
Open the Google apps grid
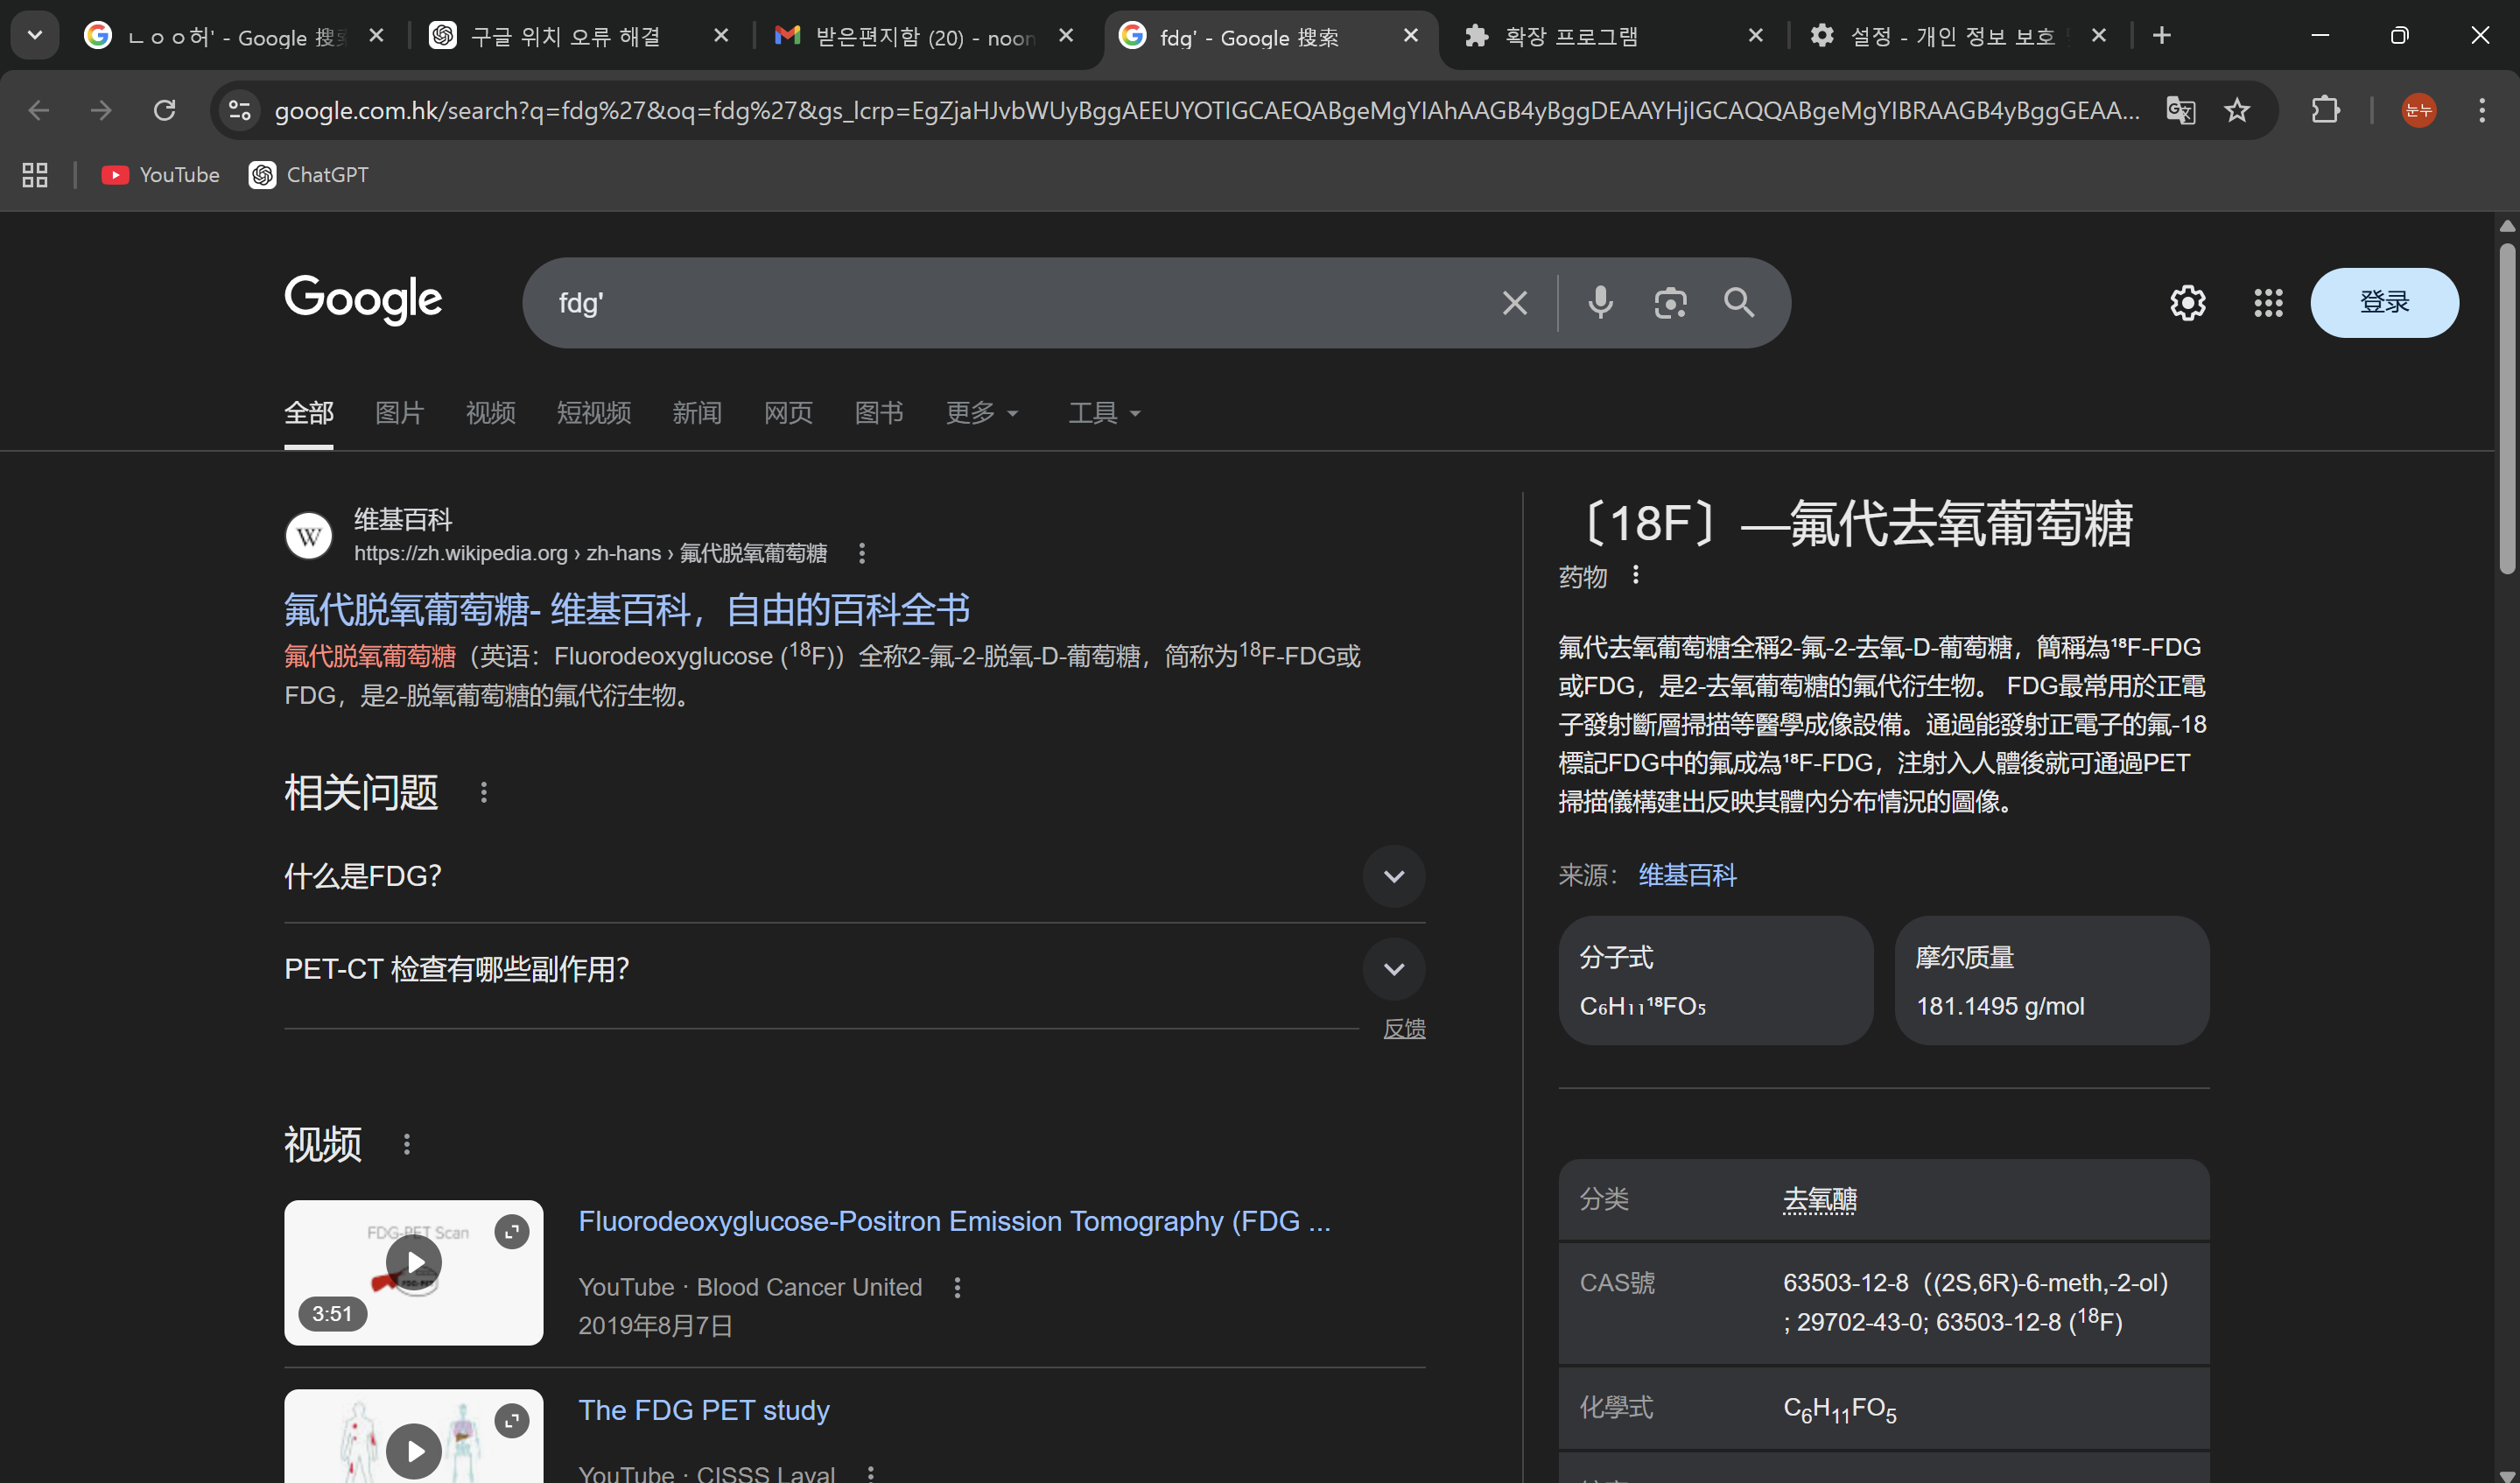coord(2268,303)
